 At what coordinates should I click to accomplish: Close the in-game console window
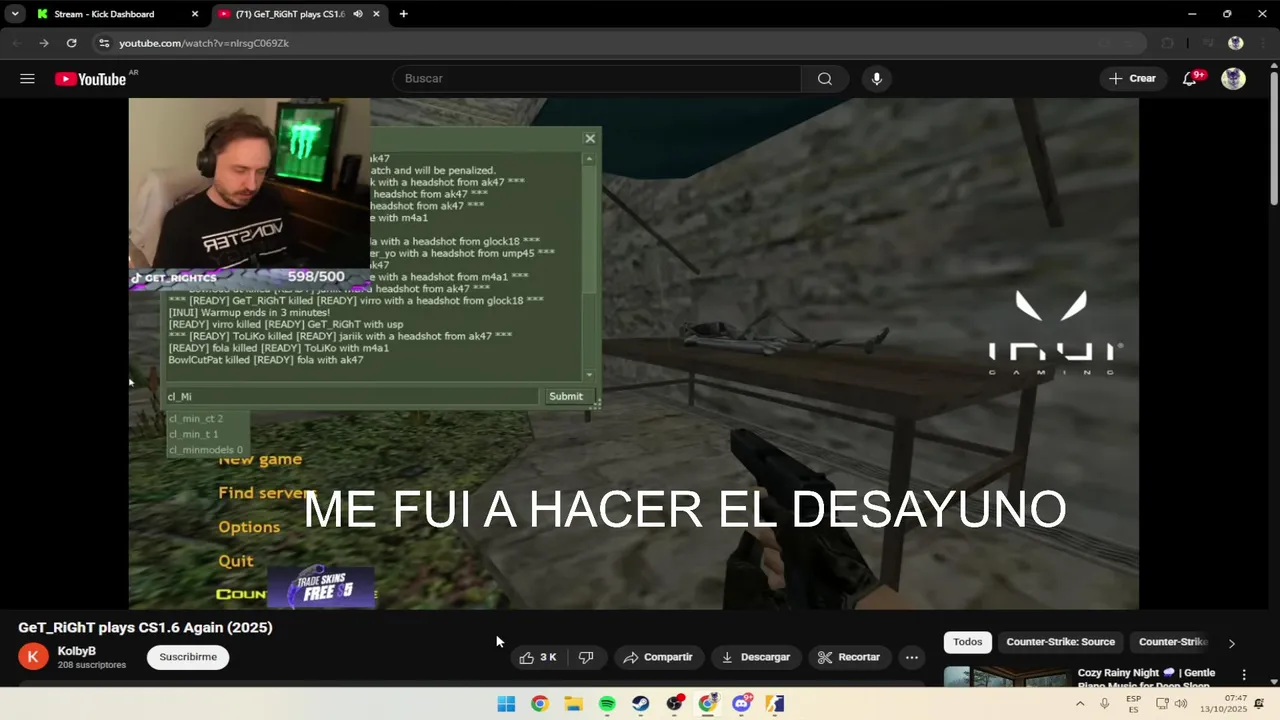click(x=590, y=139)
